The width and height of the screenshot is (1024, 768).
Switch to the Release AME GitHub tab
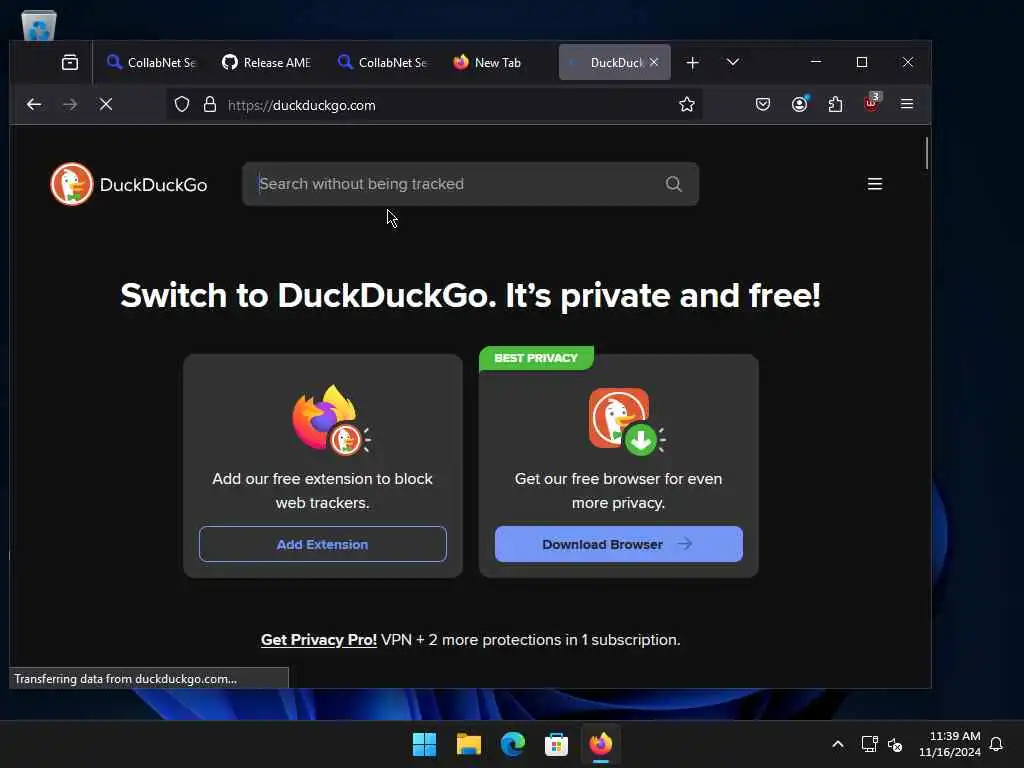click(x=266, y=63)
